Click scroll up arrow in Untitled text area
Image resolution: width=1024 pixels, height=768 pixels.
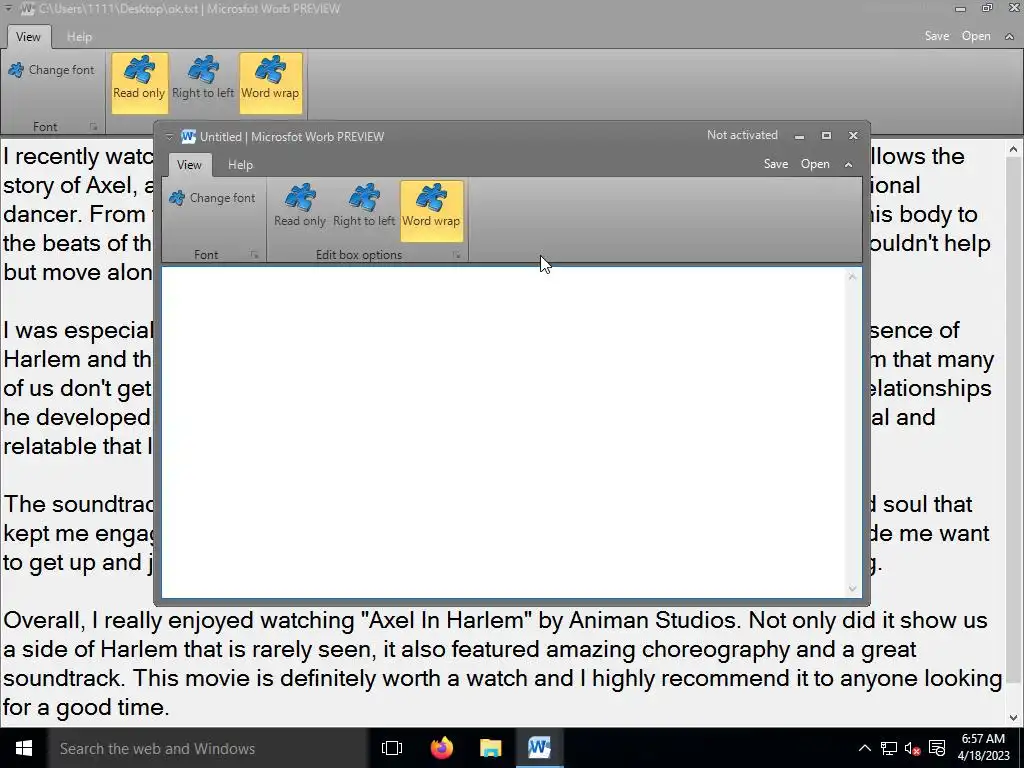[x=852, y=277]
